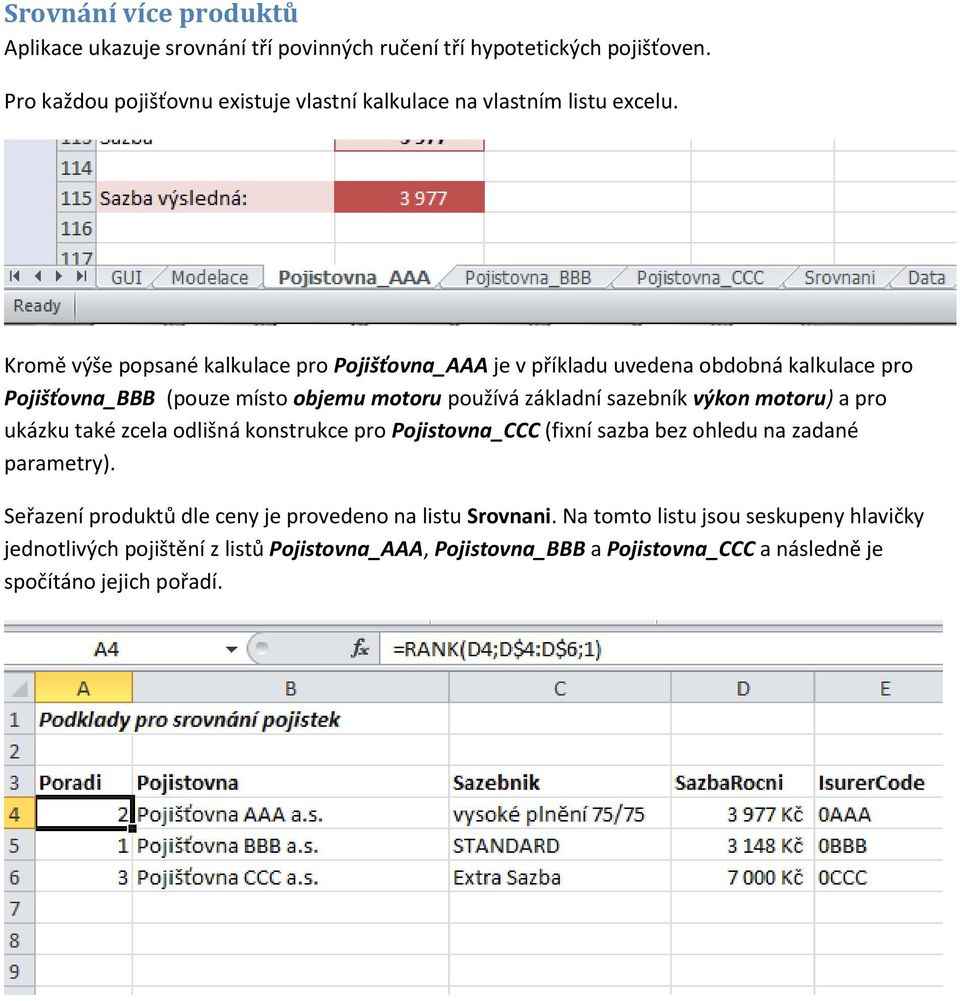Viewport: 960px width, 1001px height.
Task: Click next sheet navigation arrow
Action: [59, 276]
